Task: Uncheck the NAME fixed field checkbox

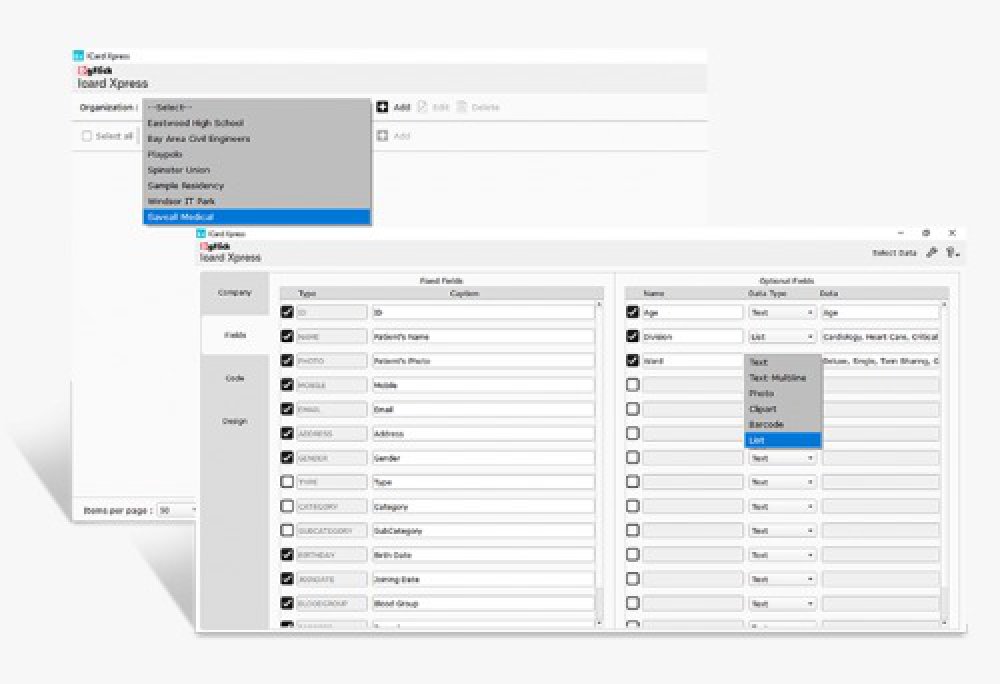Action: click(x=287, y=336)
